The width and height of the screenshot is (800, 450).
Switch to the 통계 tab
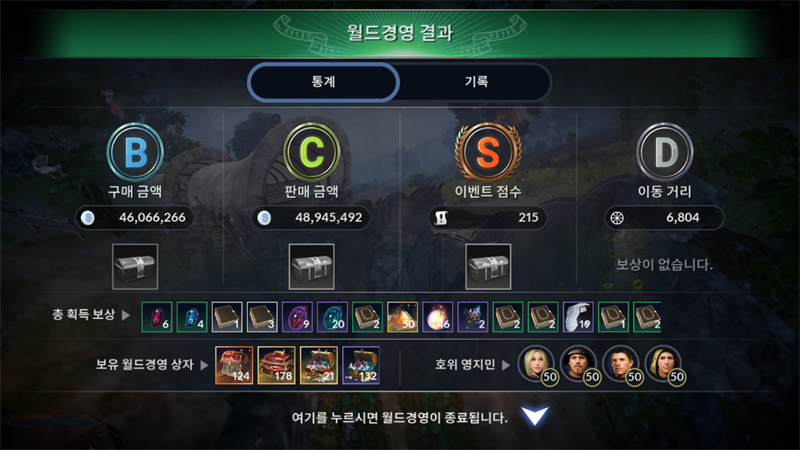click(323, 82)
